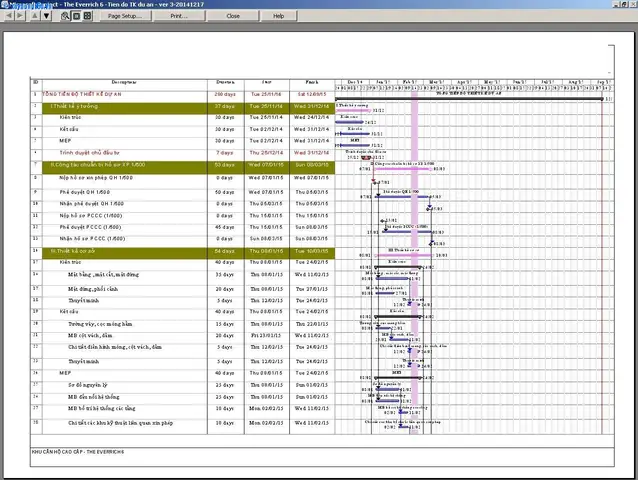The width and height of the screenshot is (638, 480).
Task: Restore down the Microsoft Project window
Action: pyautogui.click(x=624, y=4)
